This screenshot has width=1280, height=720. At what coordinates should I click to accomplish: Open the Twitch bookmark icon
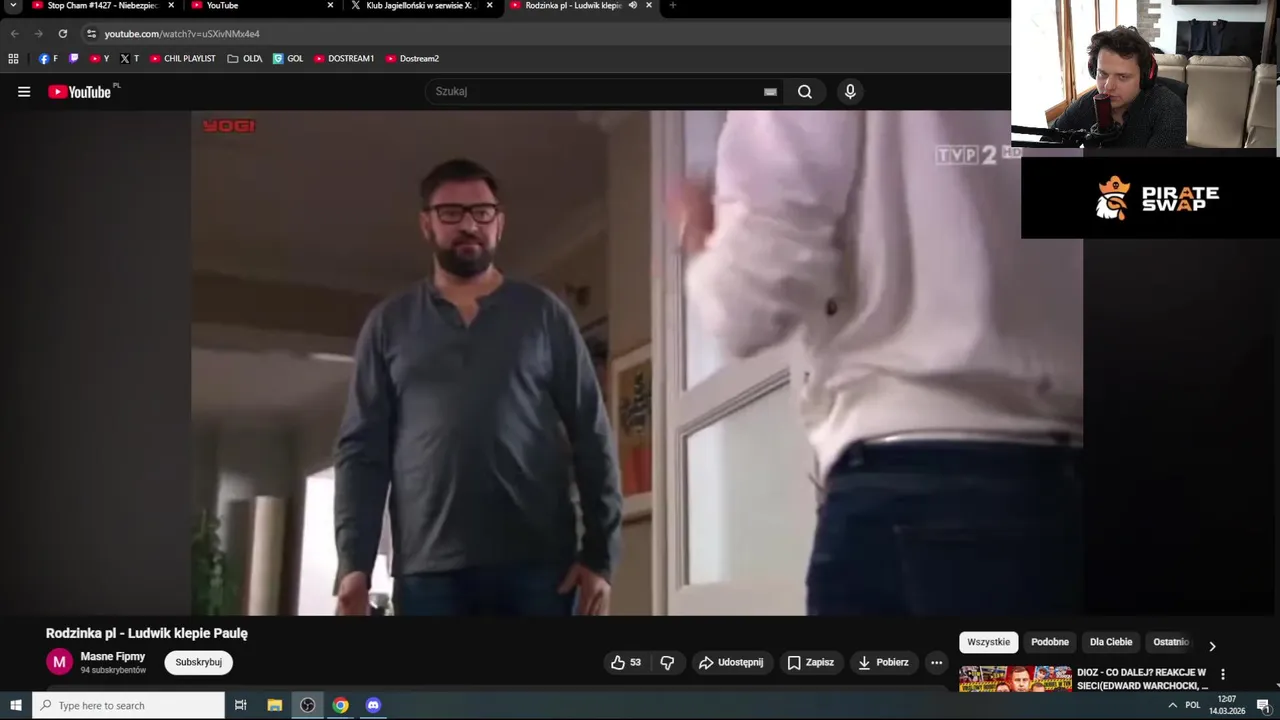coord(73,58)
